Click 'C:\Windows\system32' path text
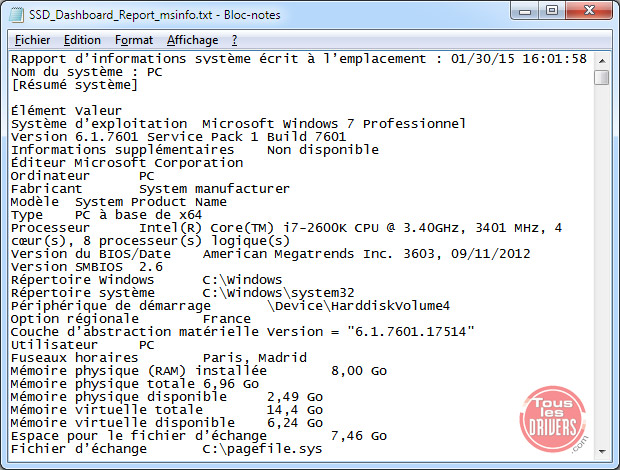Image resolution: width=620 pixels, height=470 pixels. pos(278,293)
